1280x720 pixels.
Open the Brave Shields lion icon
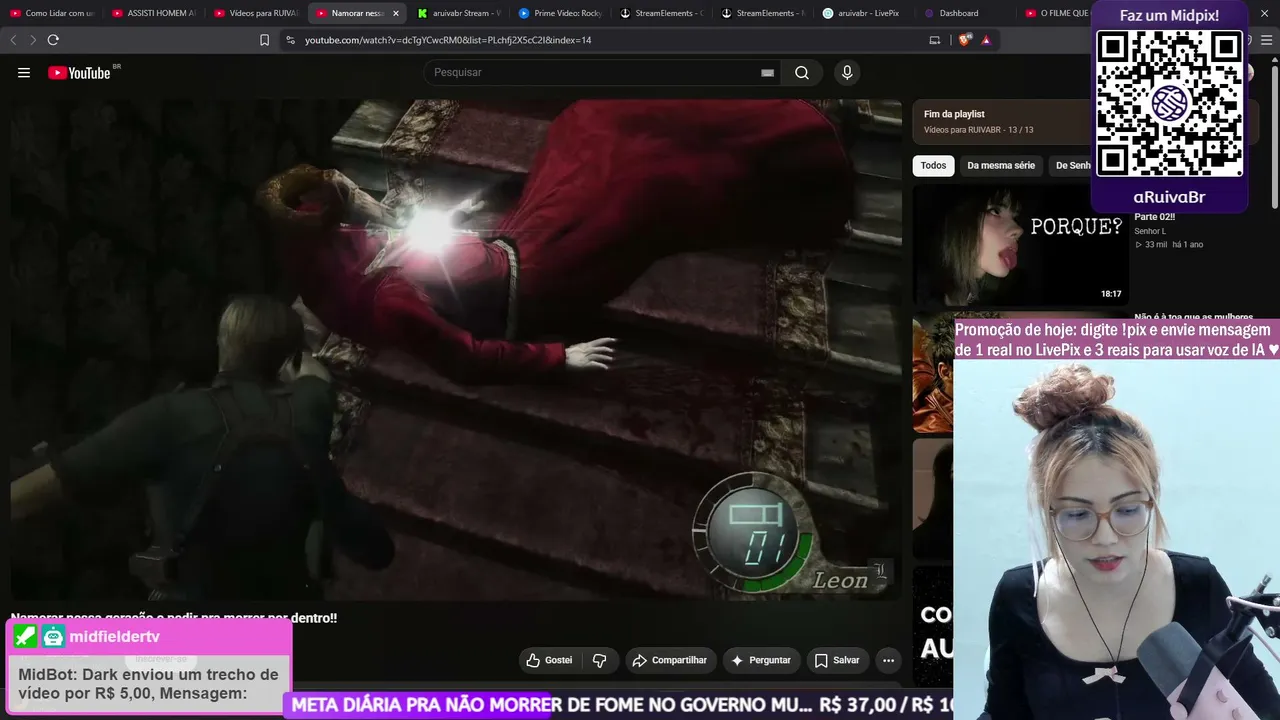coord(964,40)
